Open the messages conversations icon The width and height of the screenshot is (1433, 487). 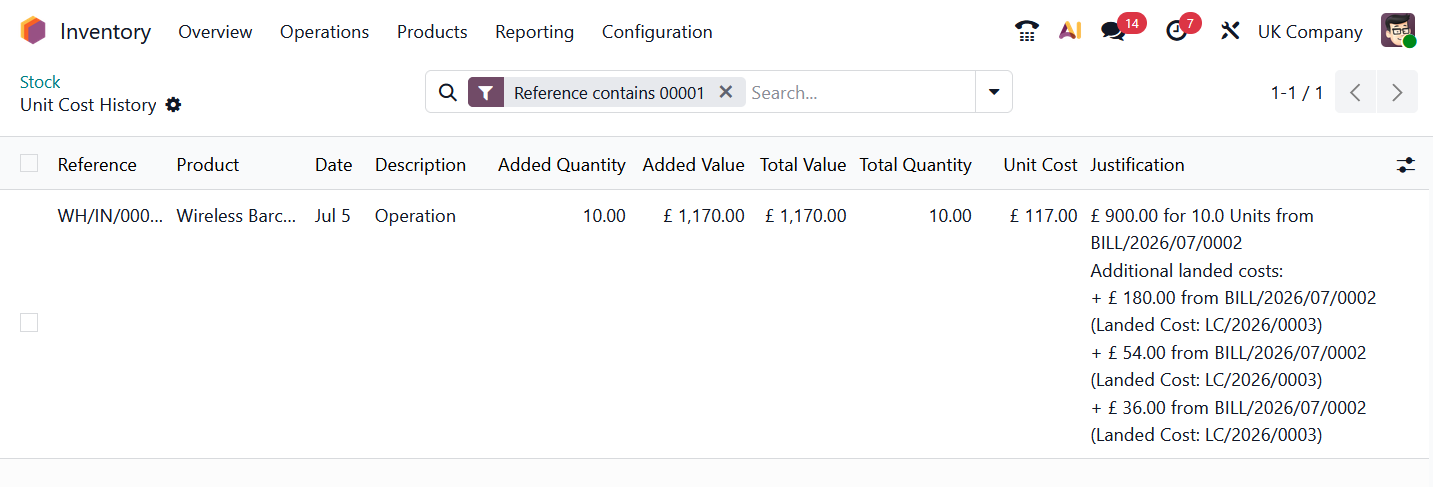[x=1113, y=31]
